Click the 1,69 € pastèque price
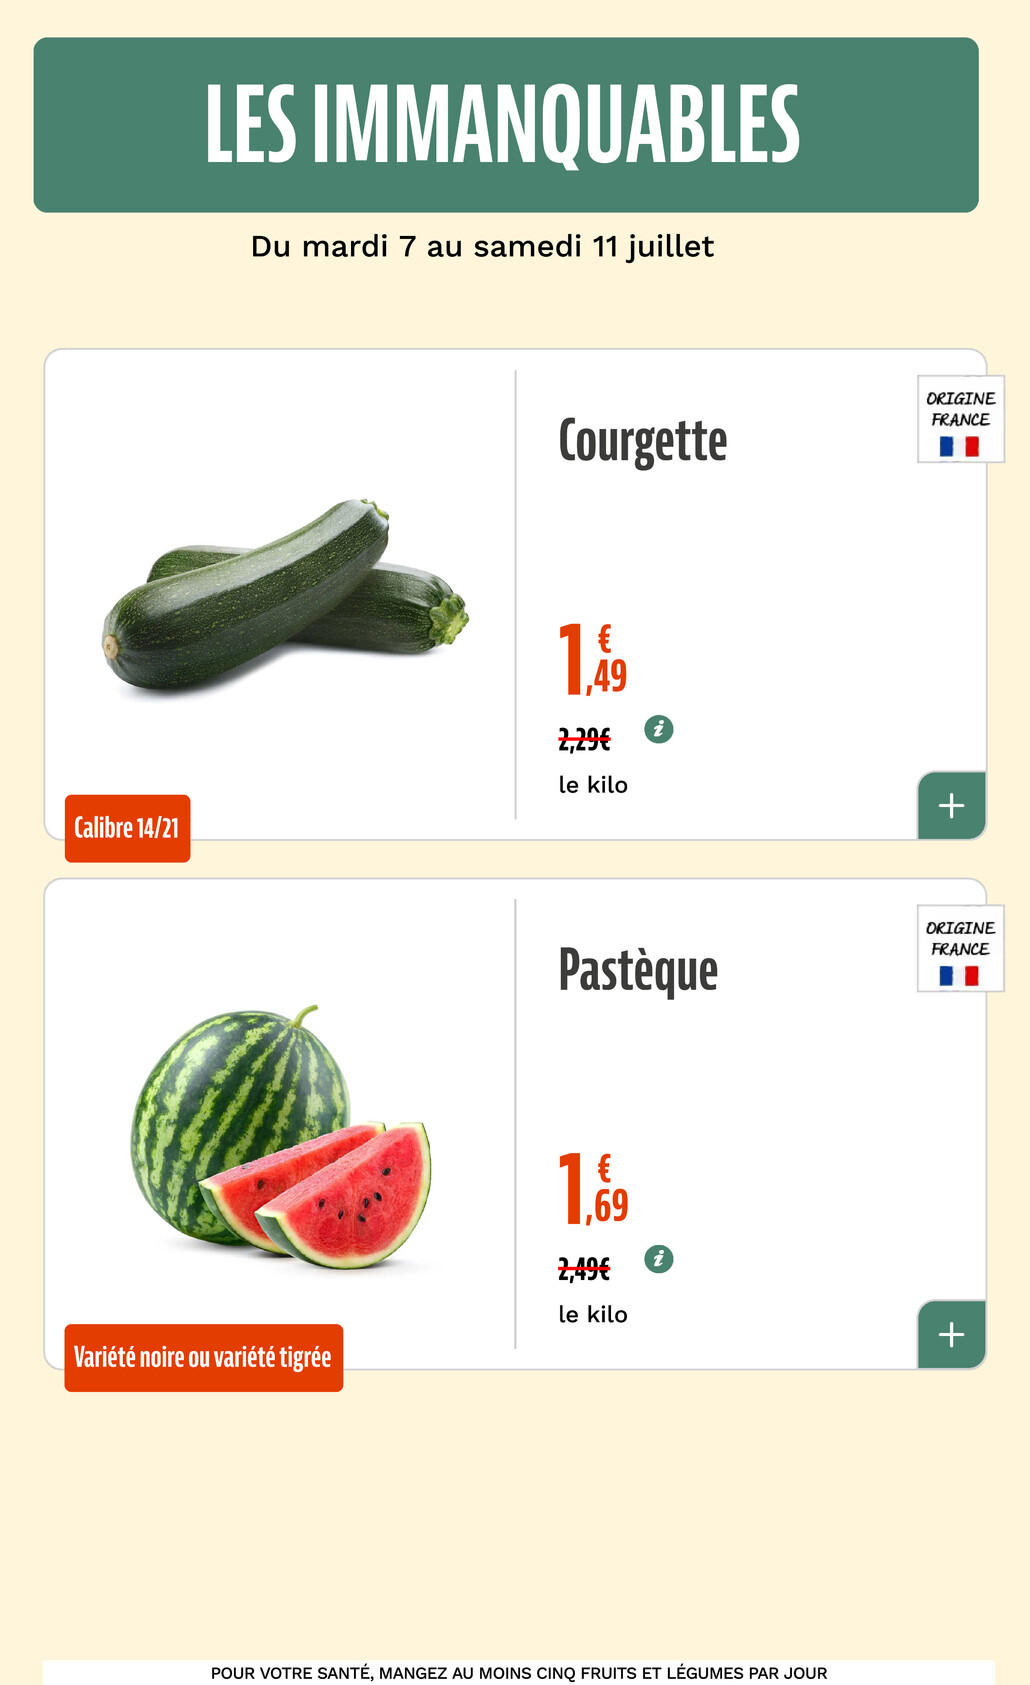Image resolution: width=1030 pixels, height=1685 pixels. 593,1188
